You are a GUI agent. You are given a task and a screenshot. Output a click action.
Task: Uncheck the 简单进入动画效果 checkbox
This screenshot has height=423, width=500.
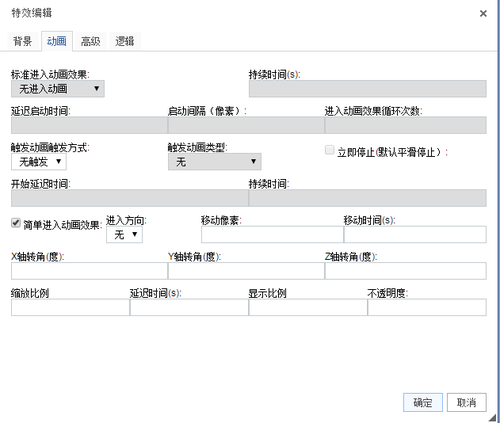16,223
